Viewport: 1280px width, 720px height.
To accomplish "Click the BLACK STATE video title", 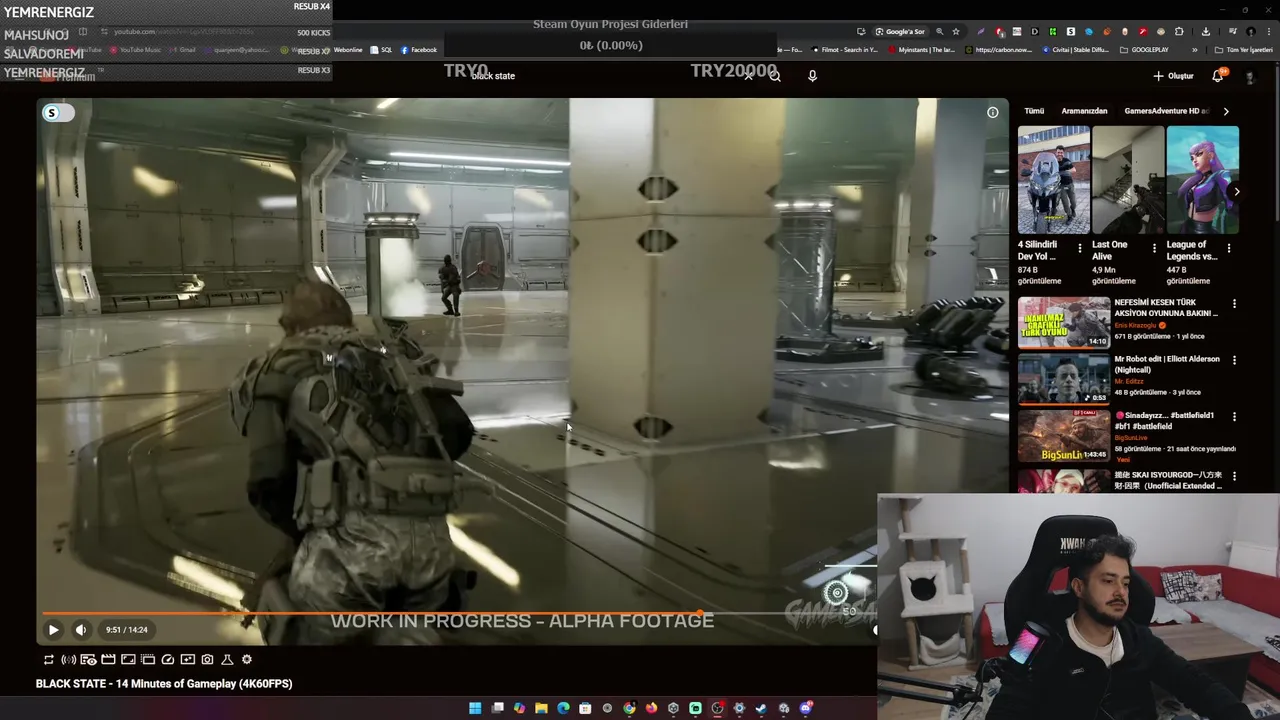I will tap(164, 684).
